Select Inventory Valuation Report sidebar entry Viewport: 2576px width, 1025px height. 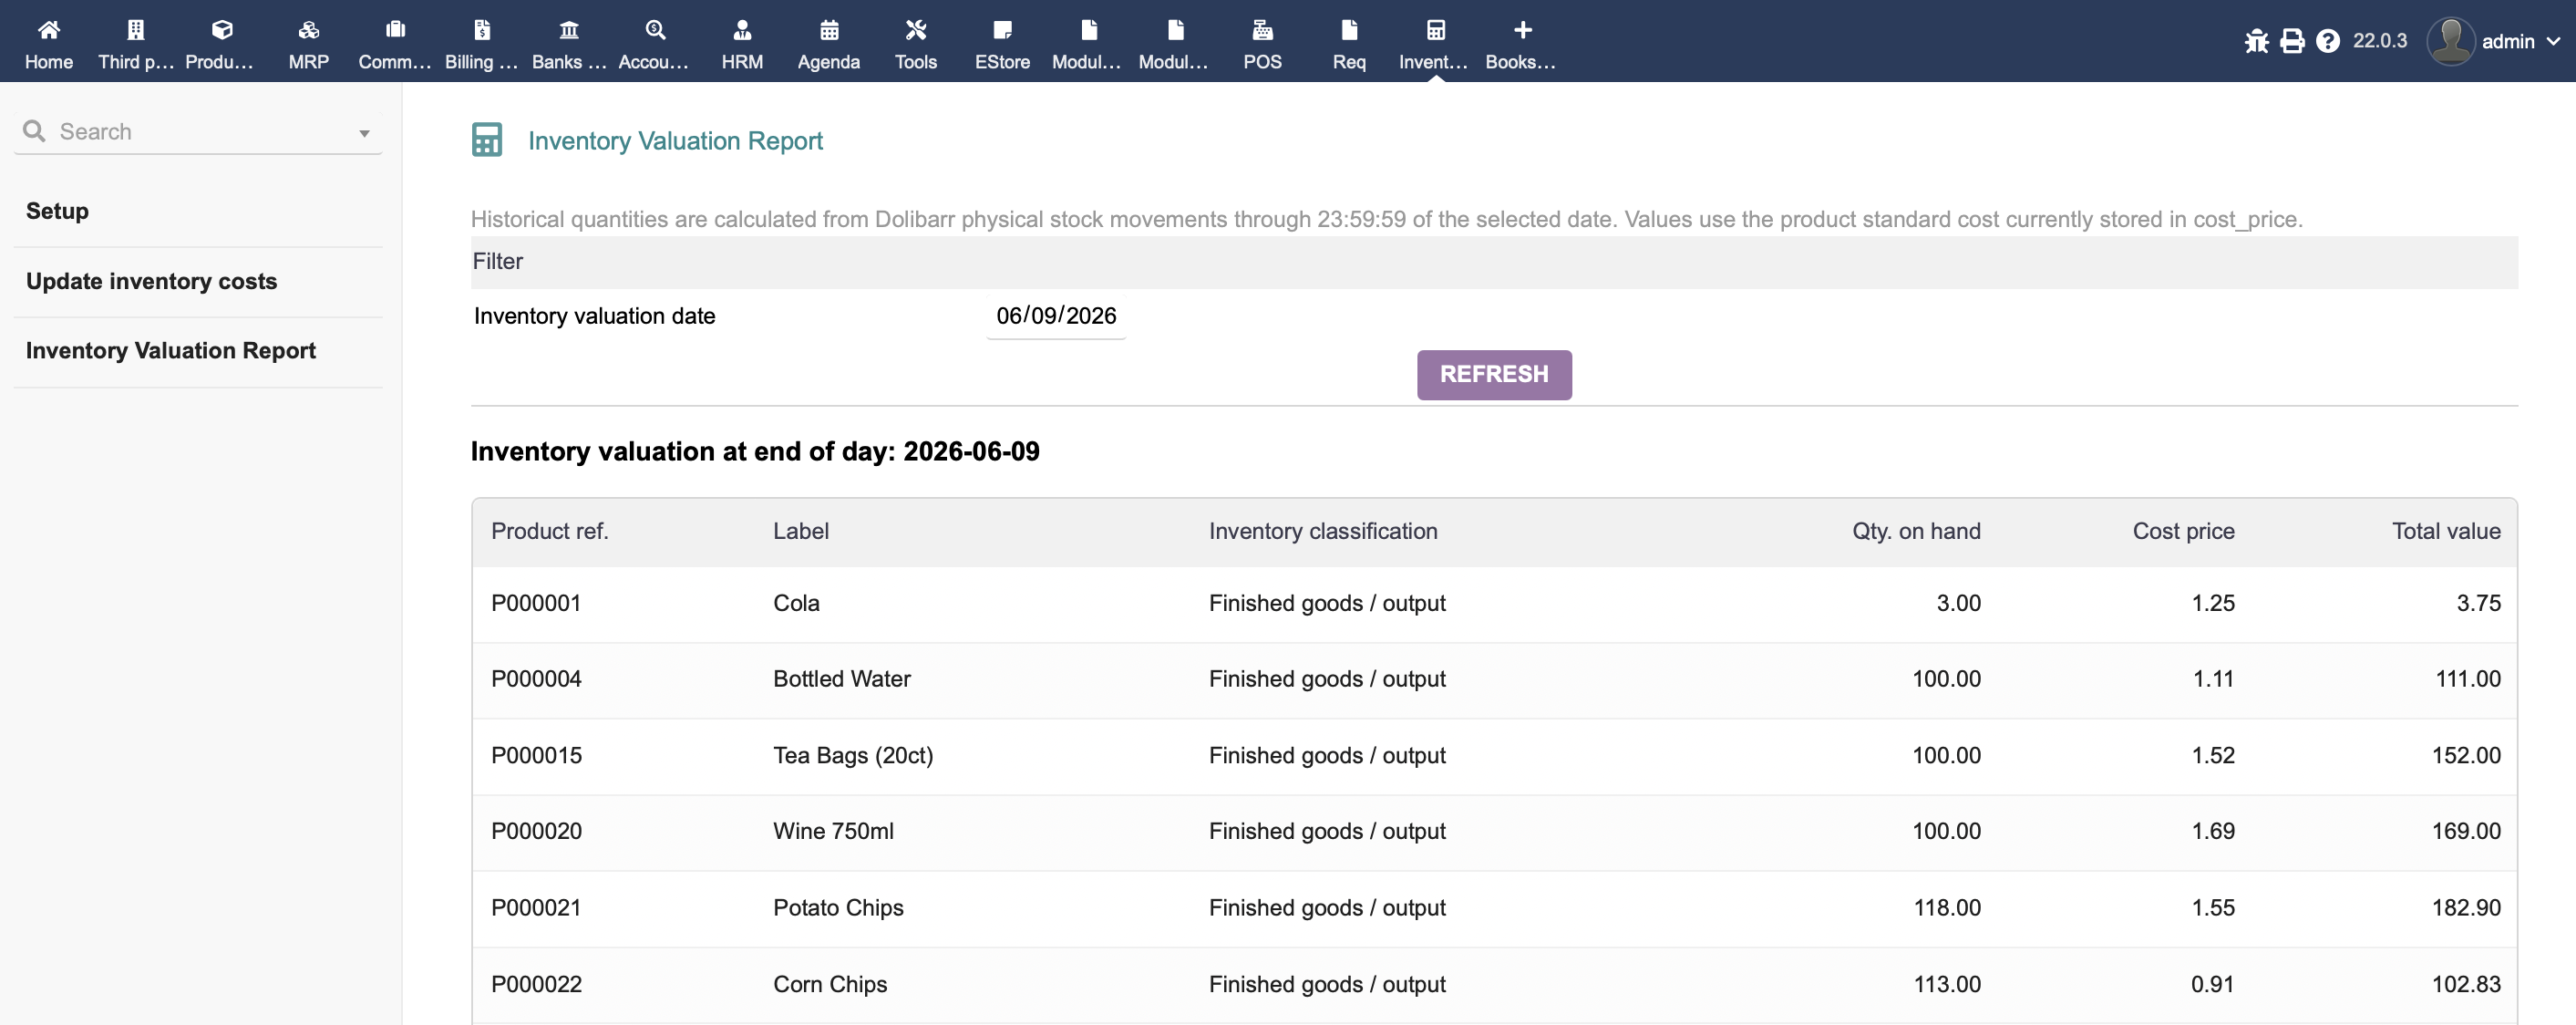click(171, 350)
